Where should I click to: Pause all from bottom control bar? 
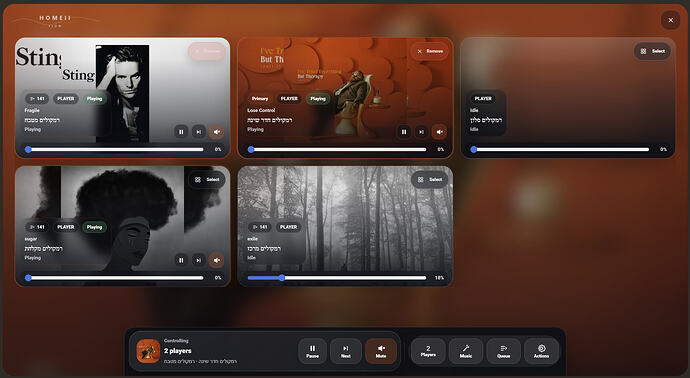click(x=312, y=351)
